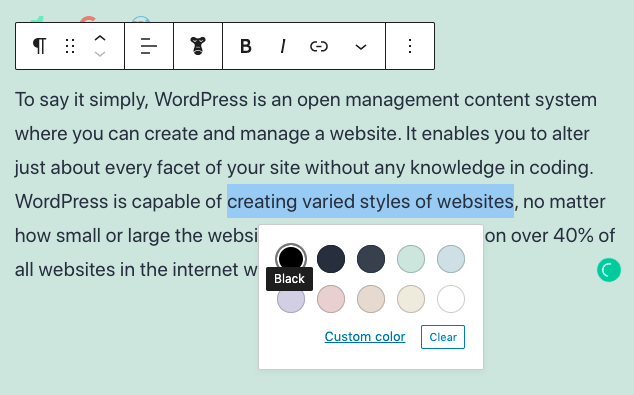The height and width of the screenshot is (395, 634).
Task: Choose the pale mint green swatch
Action: [411, 259]
